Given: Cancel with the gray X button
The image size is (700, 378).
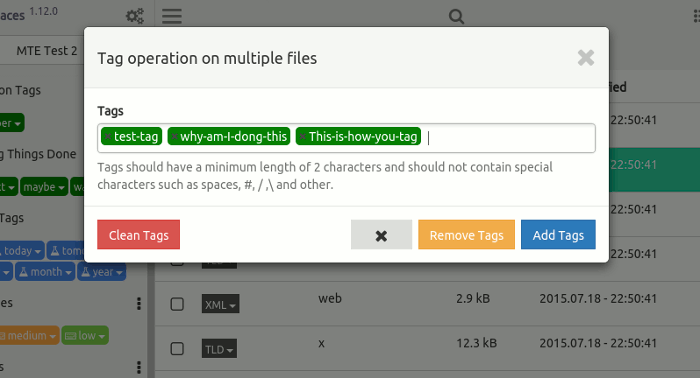Looking at the screenshot, I should tap(381, 234).
